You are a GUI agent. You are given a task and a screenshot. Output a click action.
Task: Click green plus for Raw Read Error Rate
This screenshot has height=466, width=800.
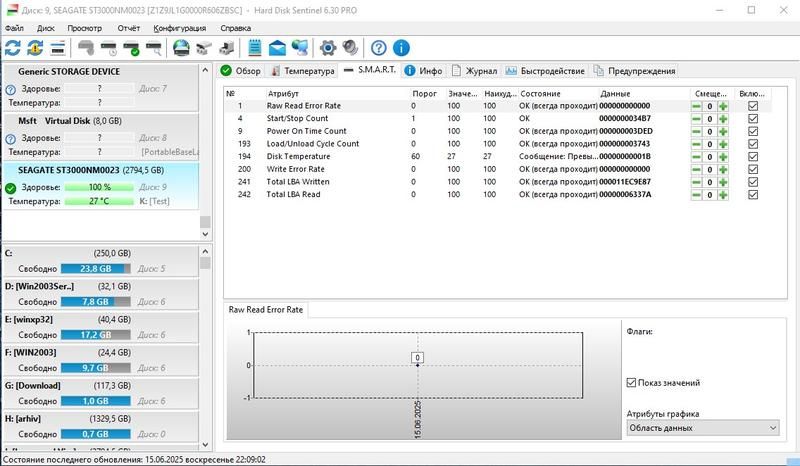[723, 106]
